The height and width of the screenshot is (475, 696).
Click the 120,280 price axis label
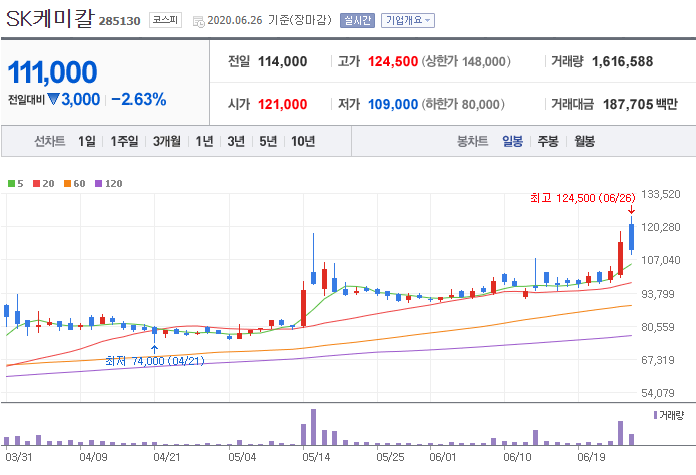tap(660, 227)
